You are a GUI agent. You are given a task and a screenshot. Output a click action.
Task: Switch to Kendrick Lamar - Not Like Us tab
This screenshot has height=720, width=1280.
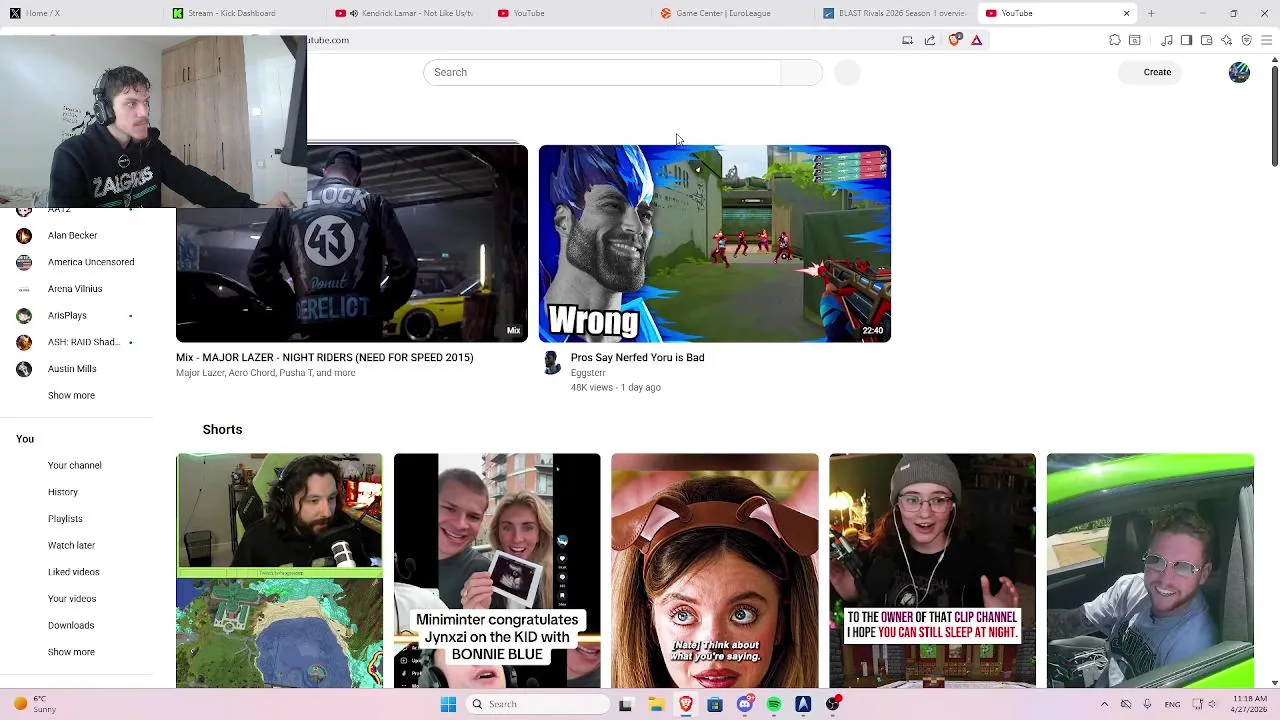pos(405,13)
